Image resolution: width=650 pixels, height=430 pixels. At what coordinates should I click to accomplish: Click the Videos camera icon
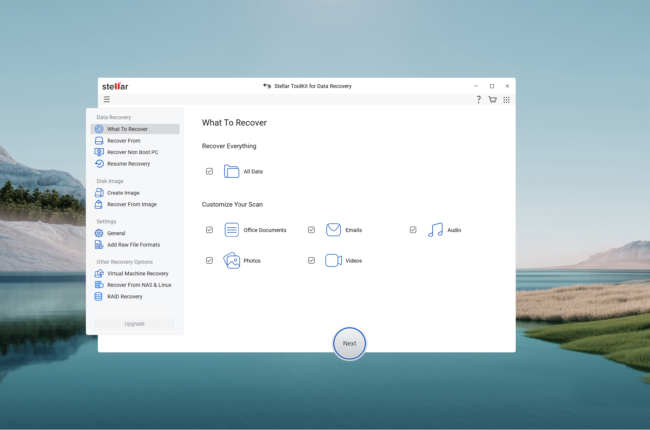point(333,260)
